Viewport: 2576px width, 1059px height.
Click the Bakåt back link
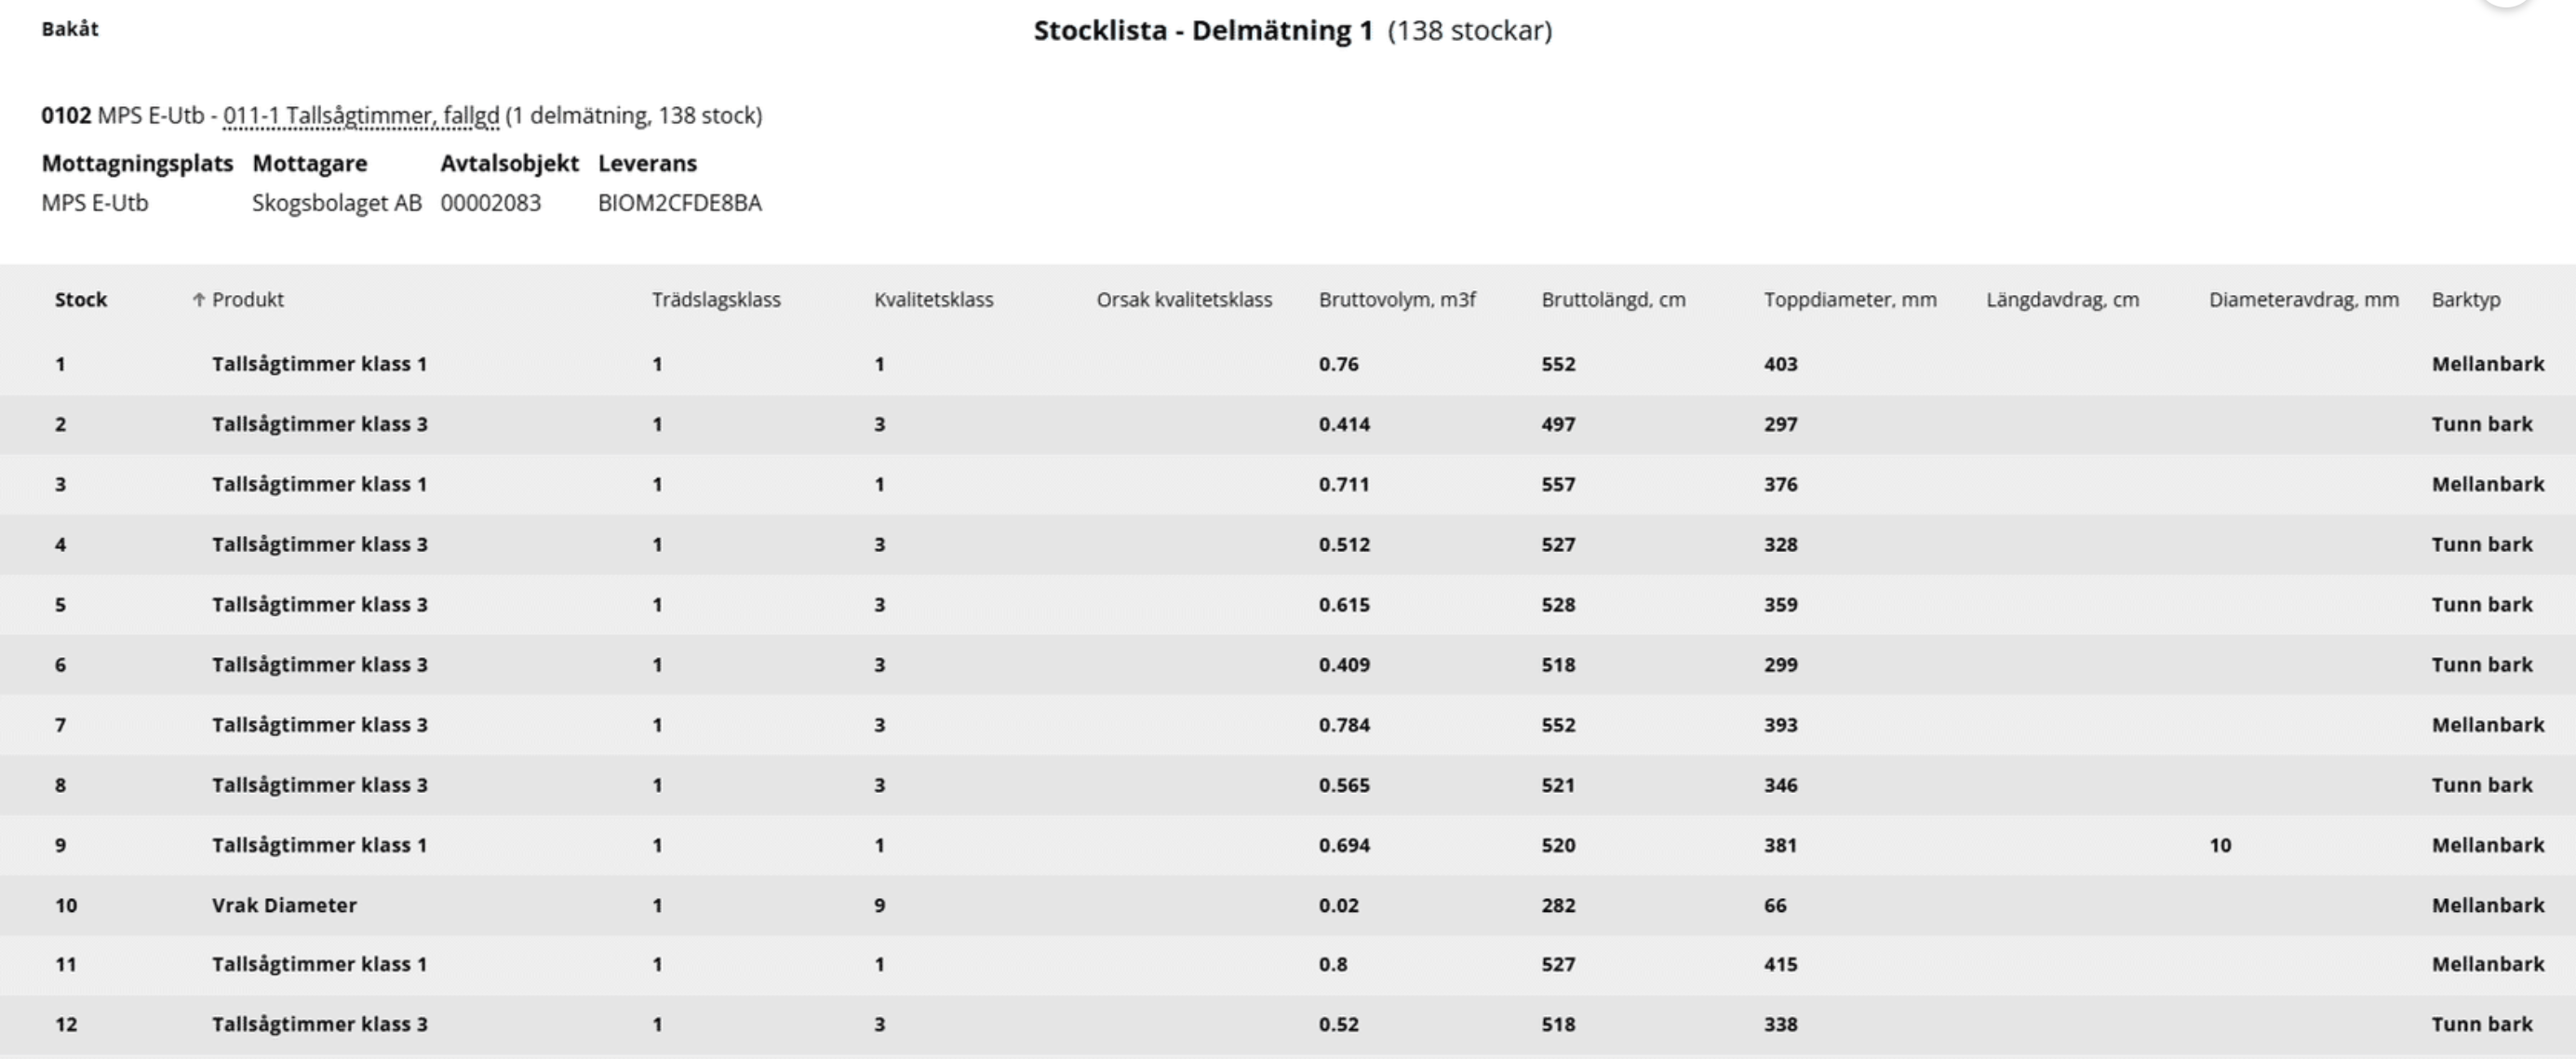(x=70, y=29)
